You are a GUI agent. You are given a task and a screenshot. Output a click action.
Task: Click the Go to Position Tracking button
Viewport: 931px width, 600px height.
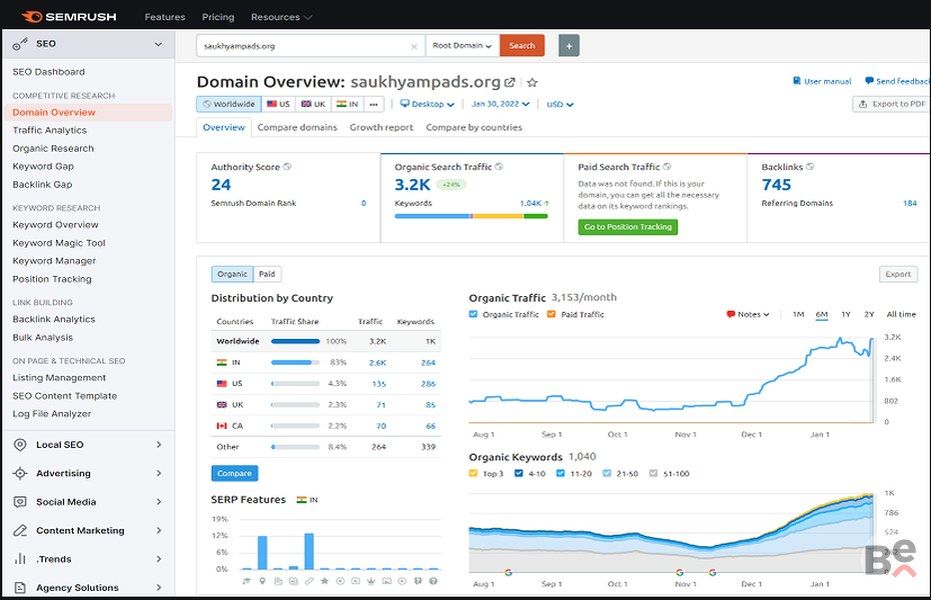pos(628,227)
